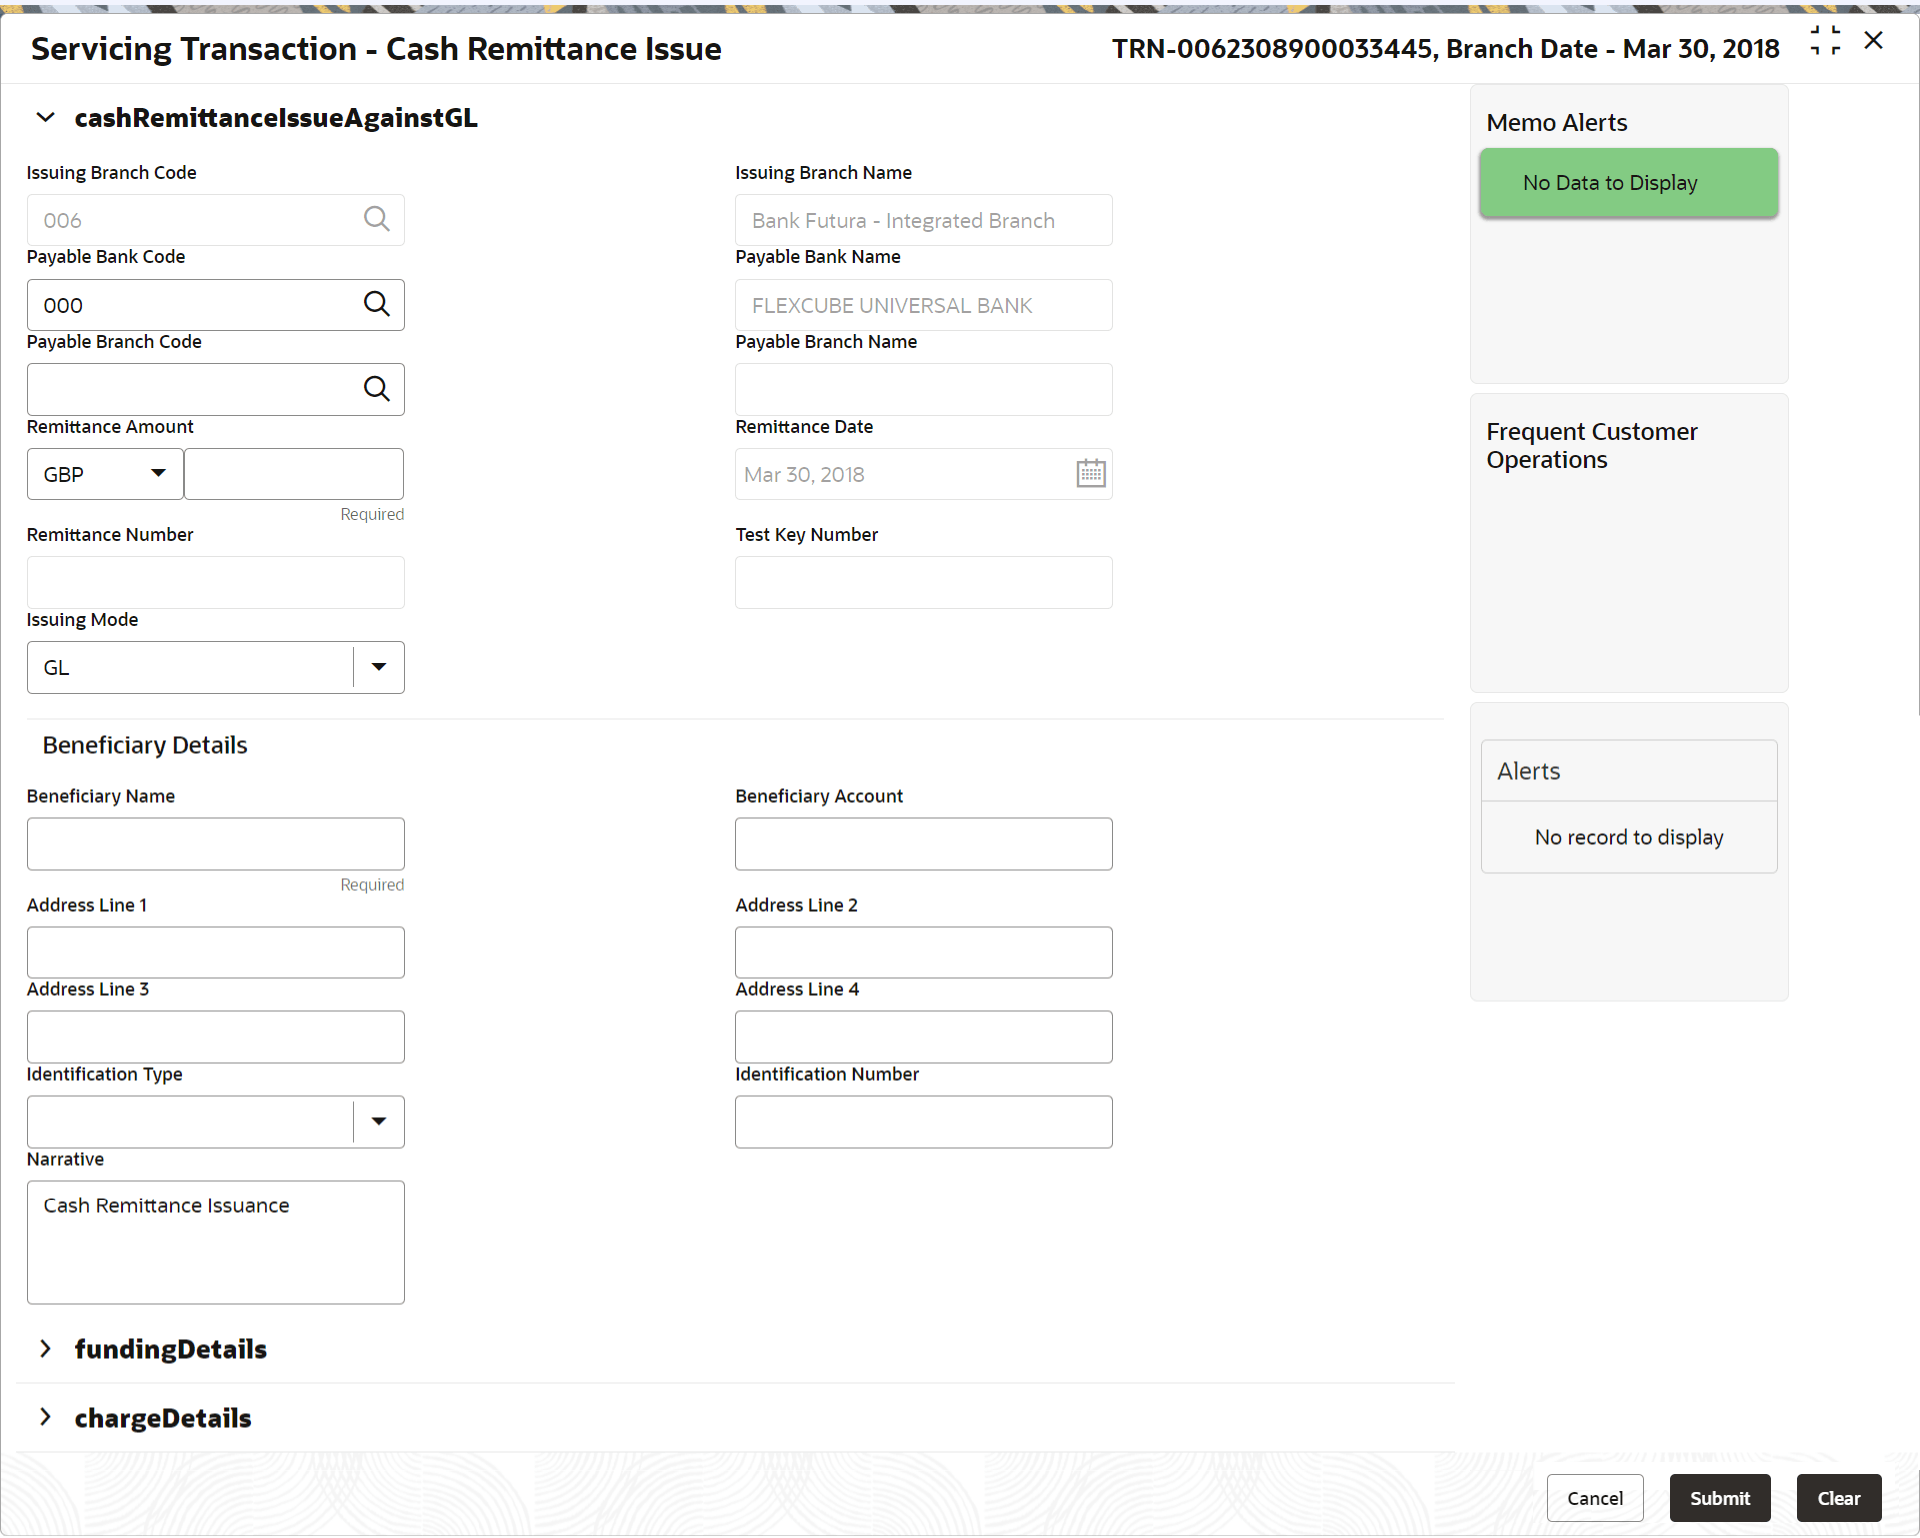Open the Remittance Date calendar picker
1920x1538 pixels.
tap(1090, 474)
